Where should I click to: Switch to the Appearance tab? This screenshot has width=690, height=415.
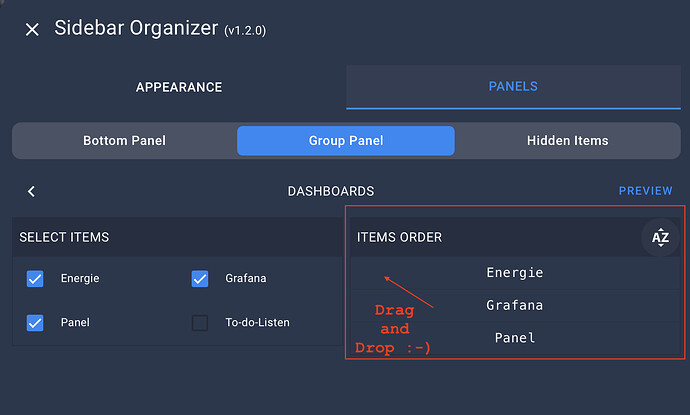tap(179, 87)
